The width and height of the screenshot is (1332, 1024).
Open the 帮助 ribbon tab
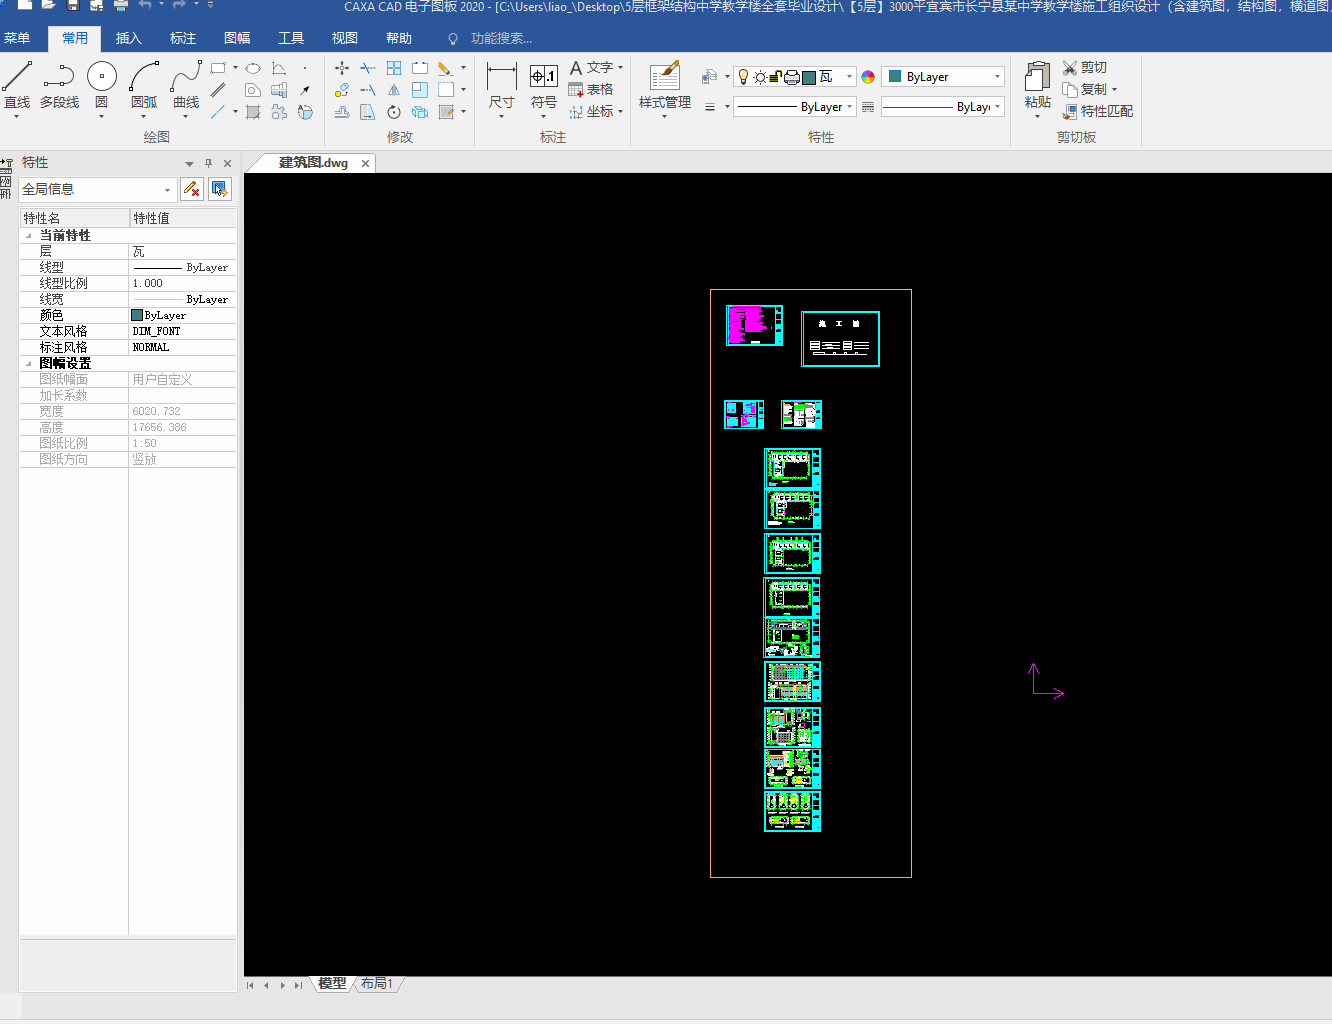point(399,38)
